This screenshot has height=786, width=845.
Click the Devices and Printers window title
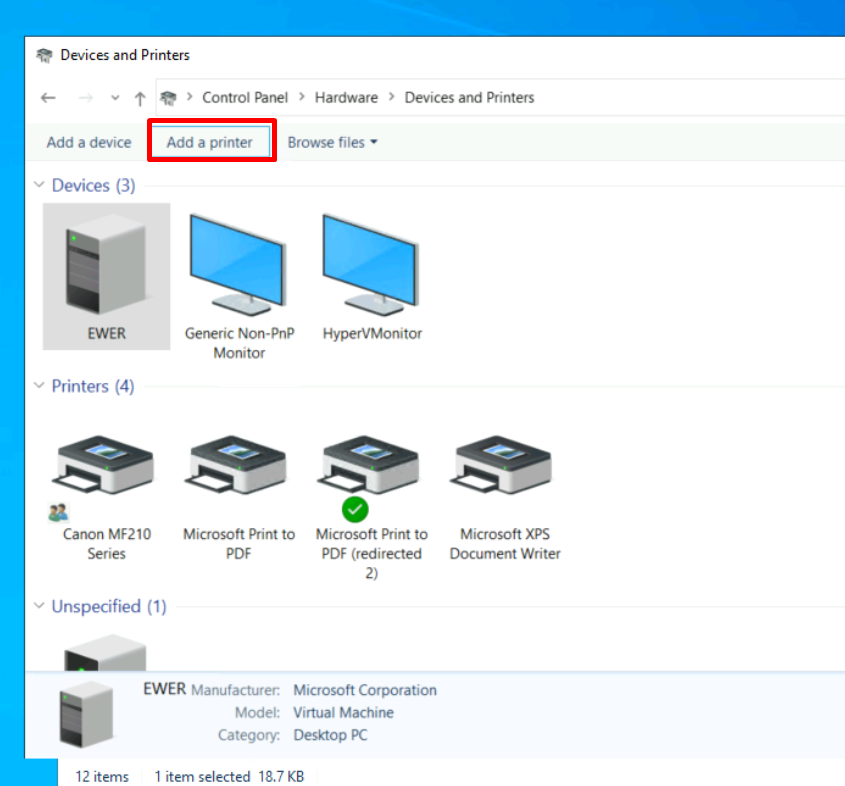[125, 55]
